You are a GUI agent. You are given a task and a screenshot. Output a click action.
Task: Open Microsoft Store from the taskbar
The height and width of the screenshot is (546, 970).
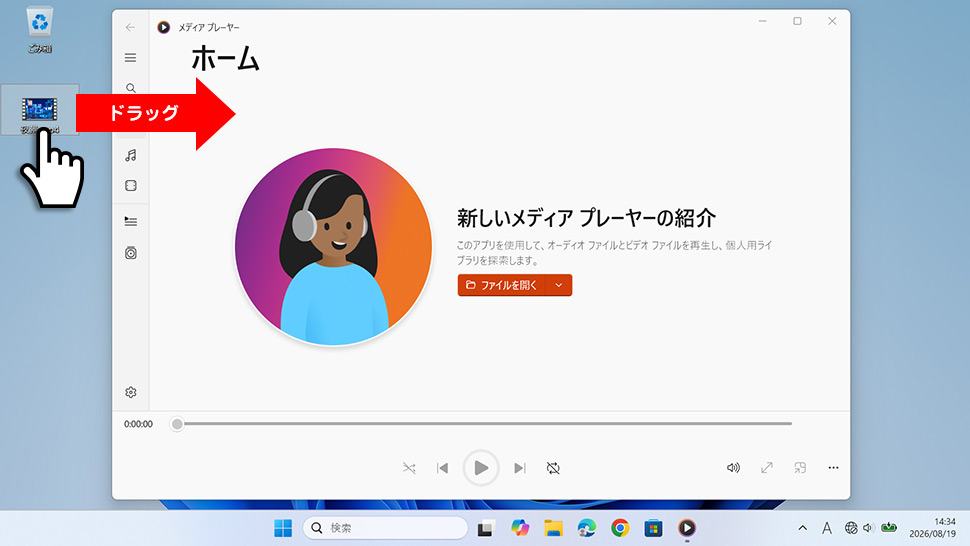click(653, 528)
